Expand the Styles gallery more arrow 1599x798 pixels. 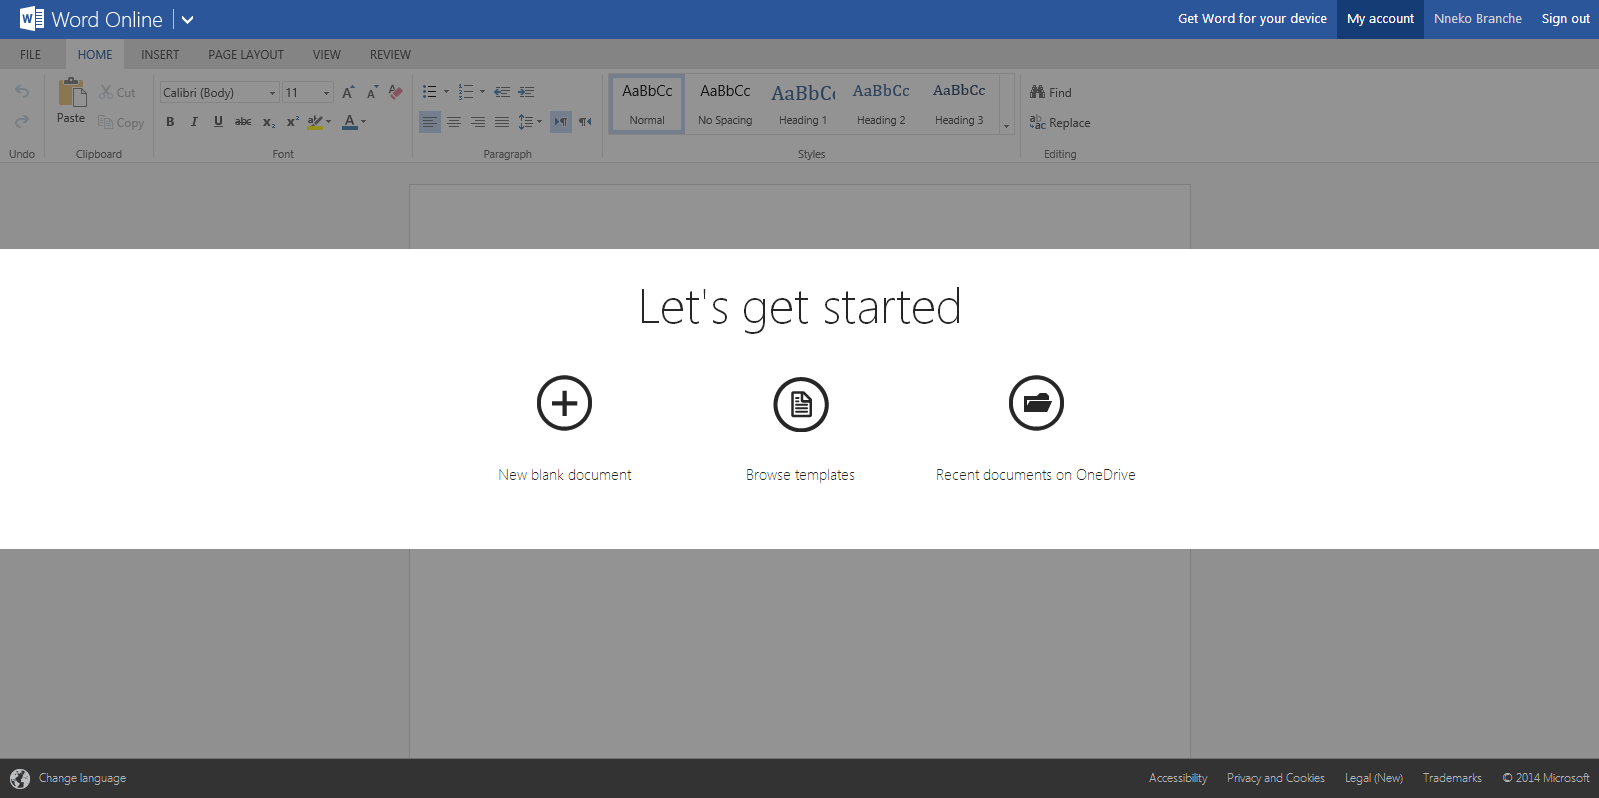(1006, 126)
